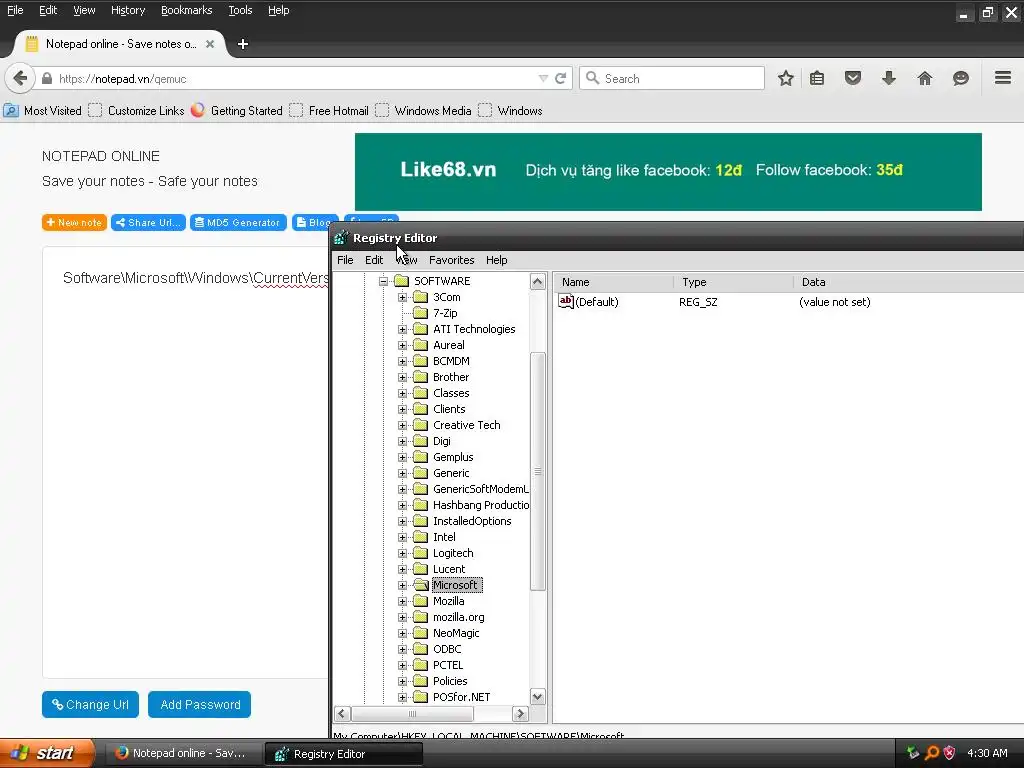Open Firefox Tools menu

240,10
